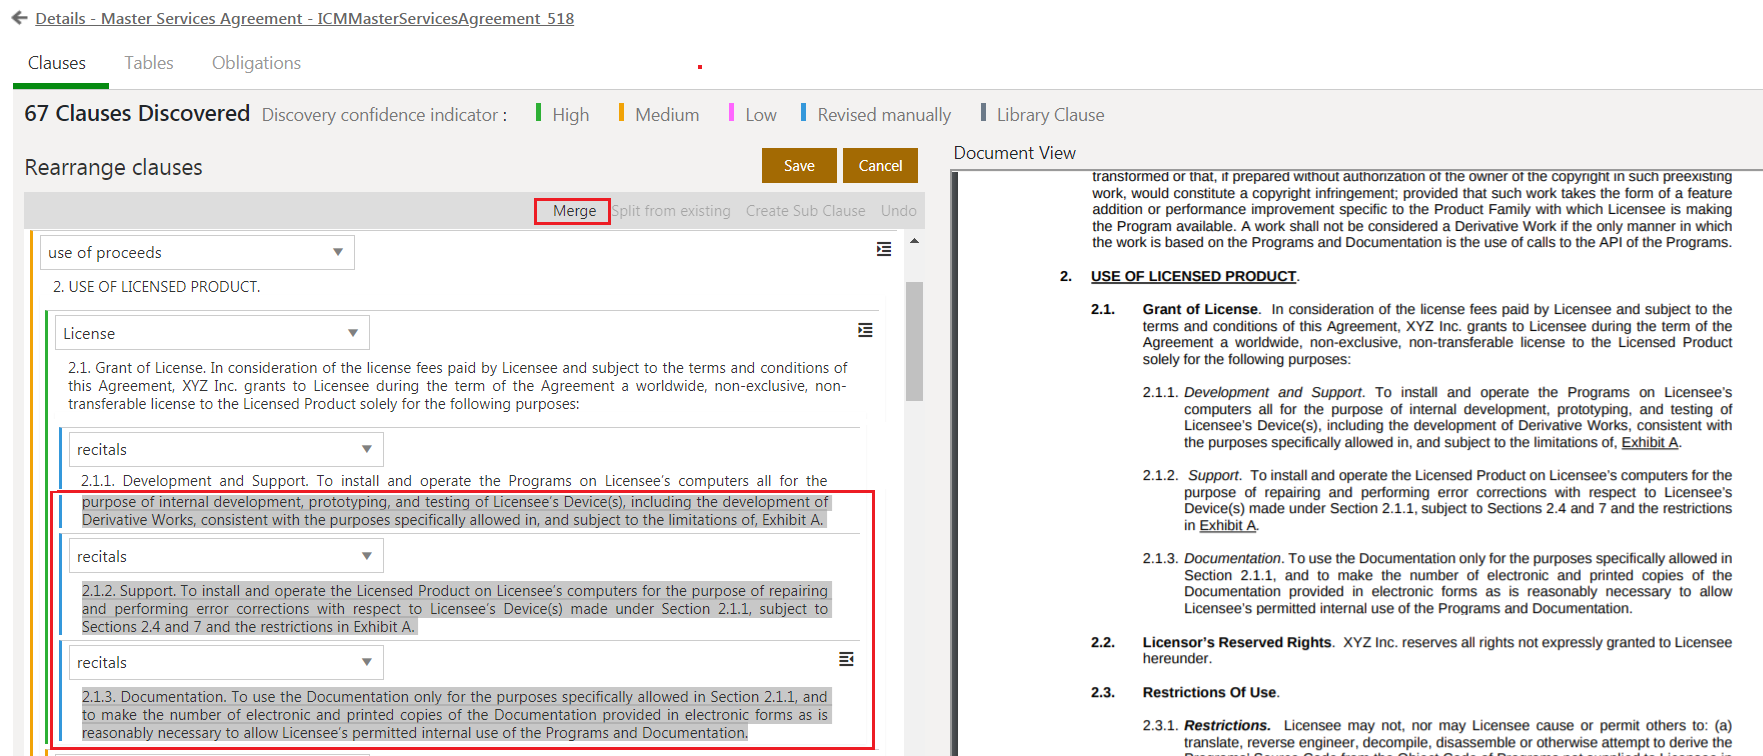Click the scroll up arrow in clause list
Image resolution: width=1763 pixels, height=756 pixels.
[x=914, y=241]
